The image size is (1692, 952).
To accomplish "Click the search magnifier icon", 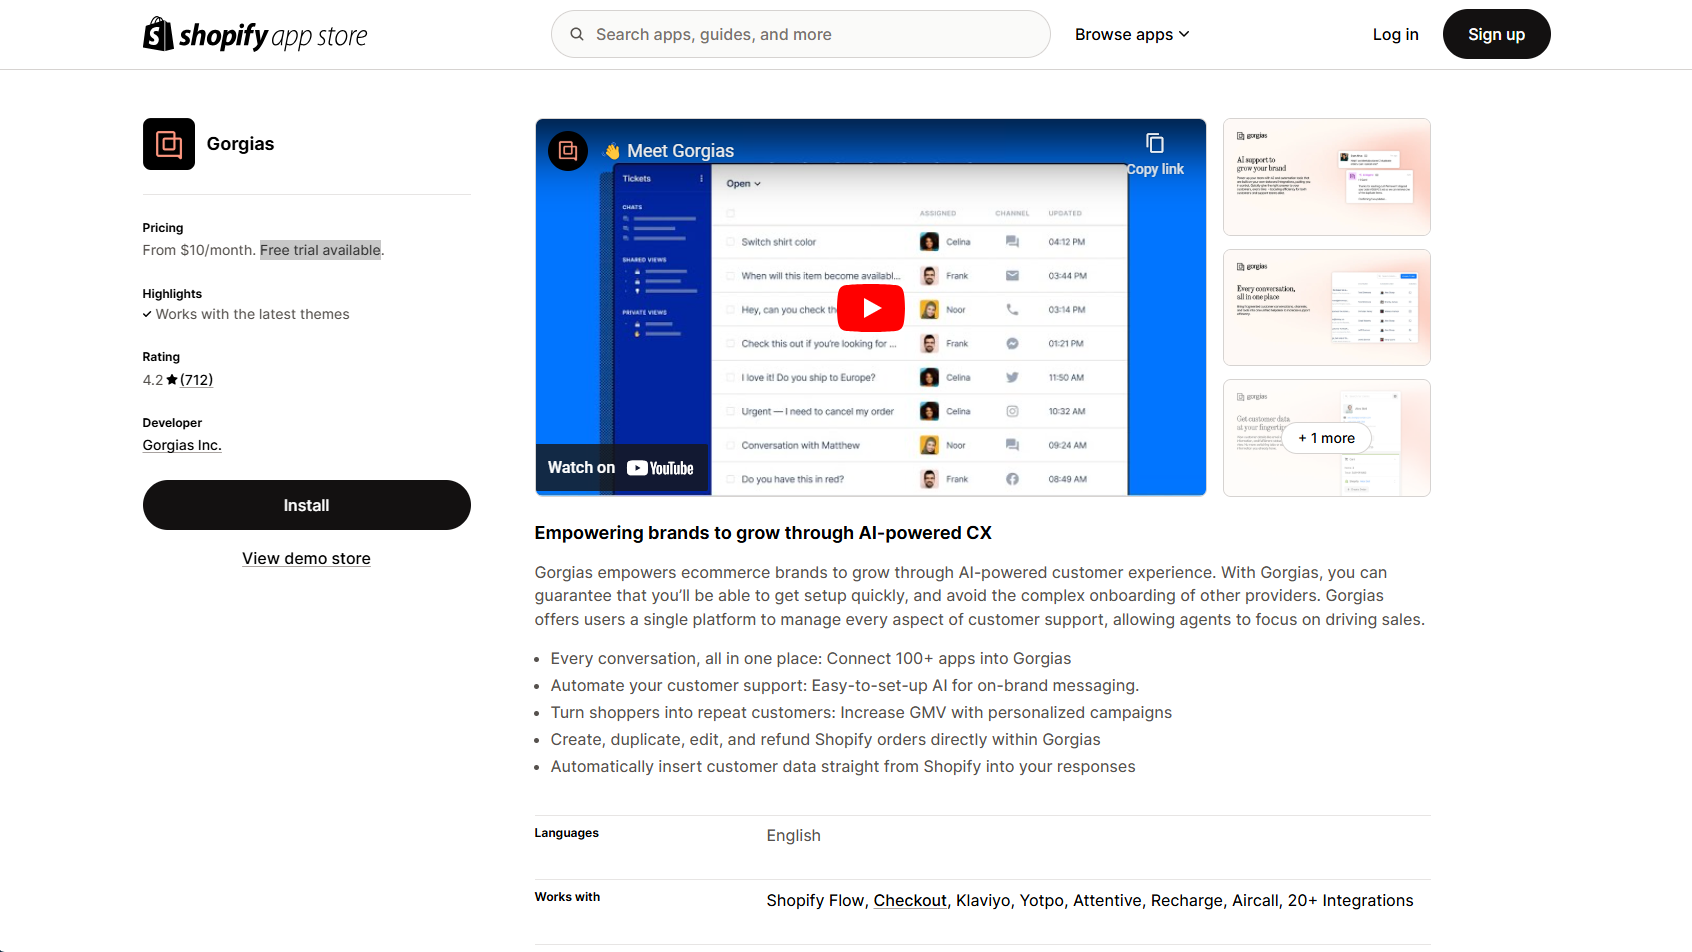I will (x=577, y=34).
